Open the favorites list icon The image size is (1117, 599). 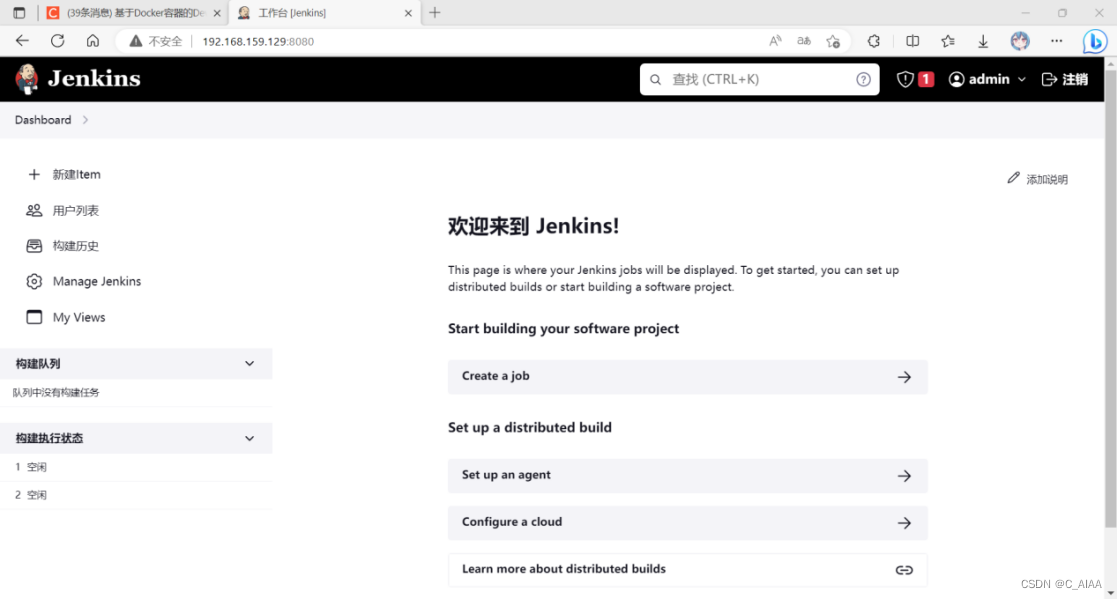pos(947,41)
